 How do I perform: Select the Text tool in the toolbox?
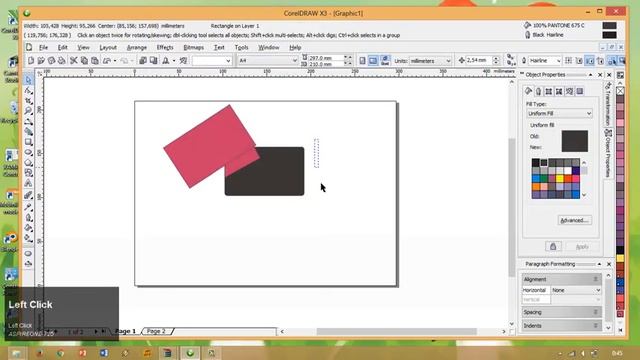pyautogui.click(x=28, y=183)
